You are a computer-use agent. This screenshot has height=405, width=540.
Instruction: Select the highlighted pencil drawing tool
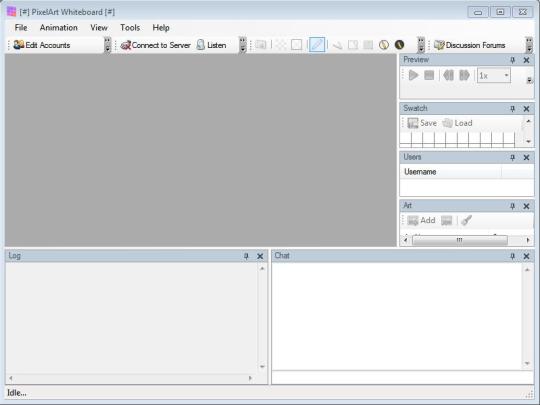click(x=317, y=45)
